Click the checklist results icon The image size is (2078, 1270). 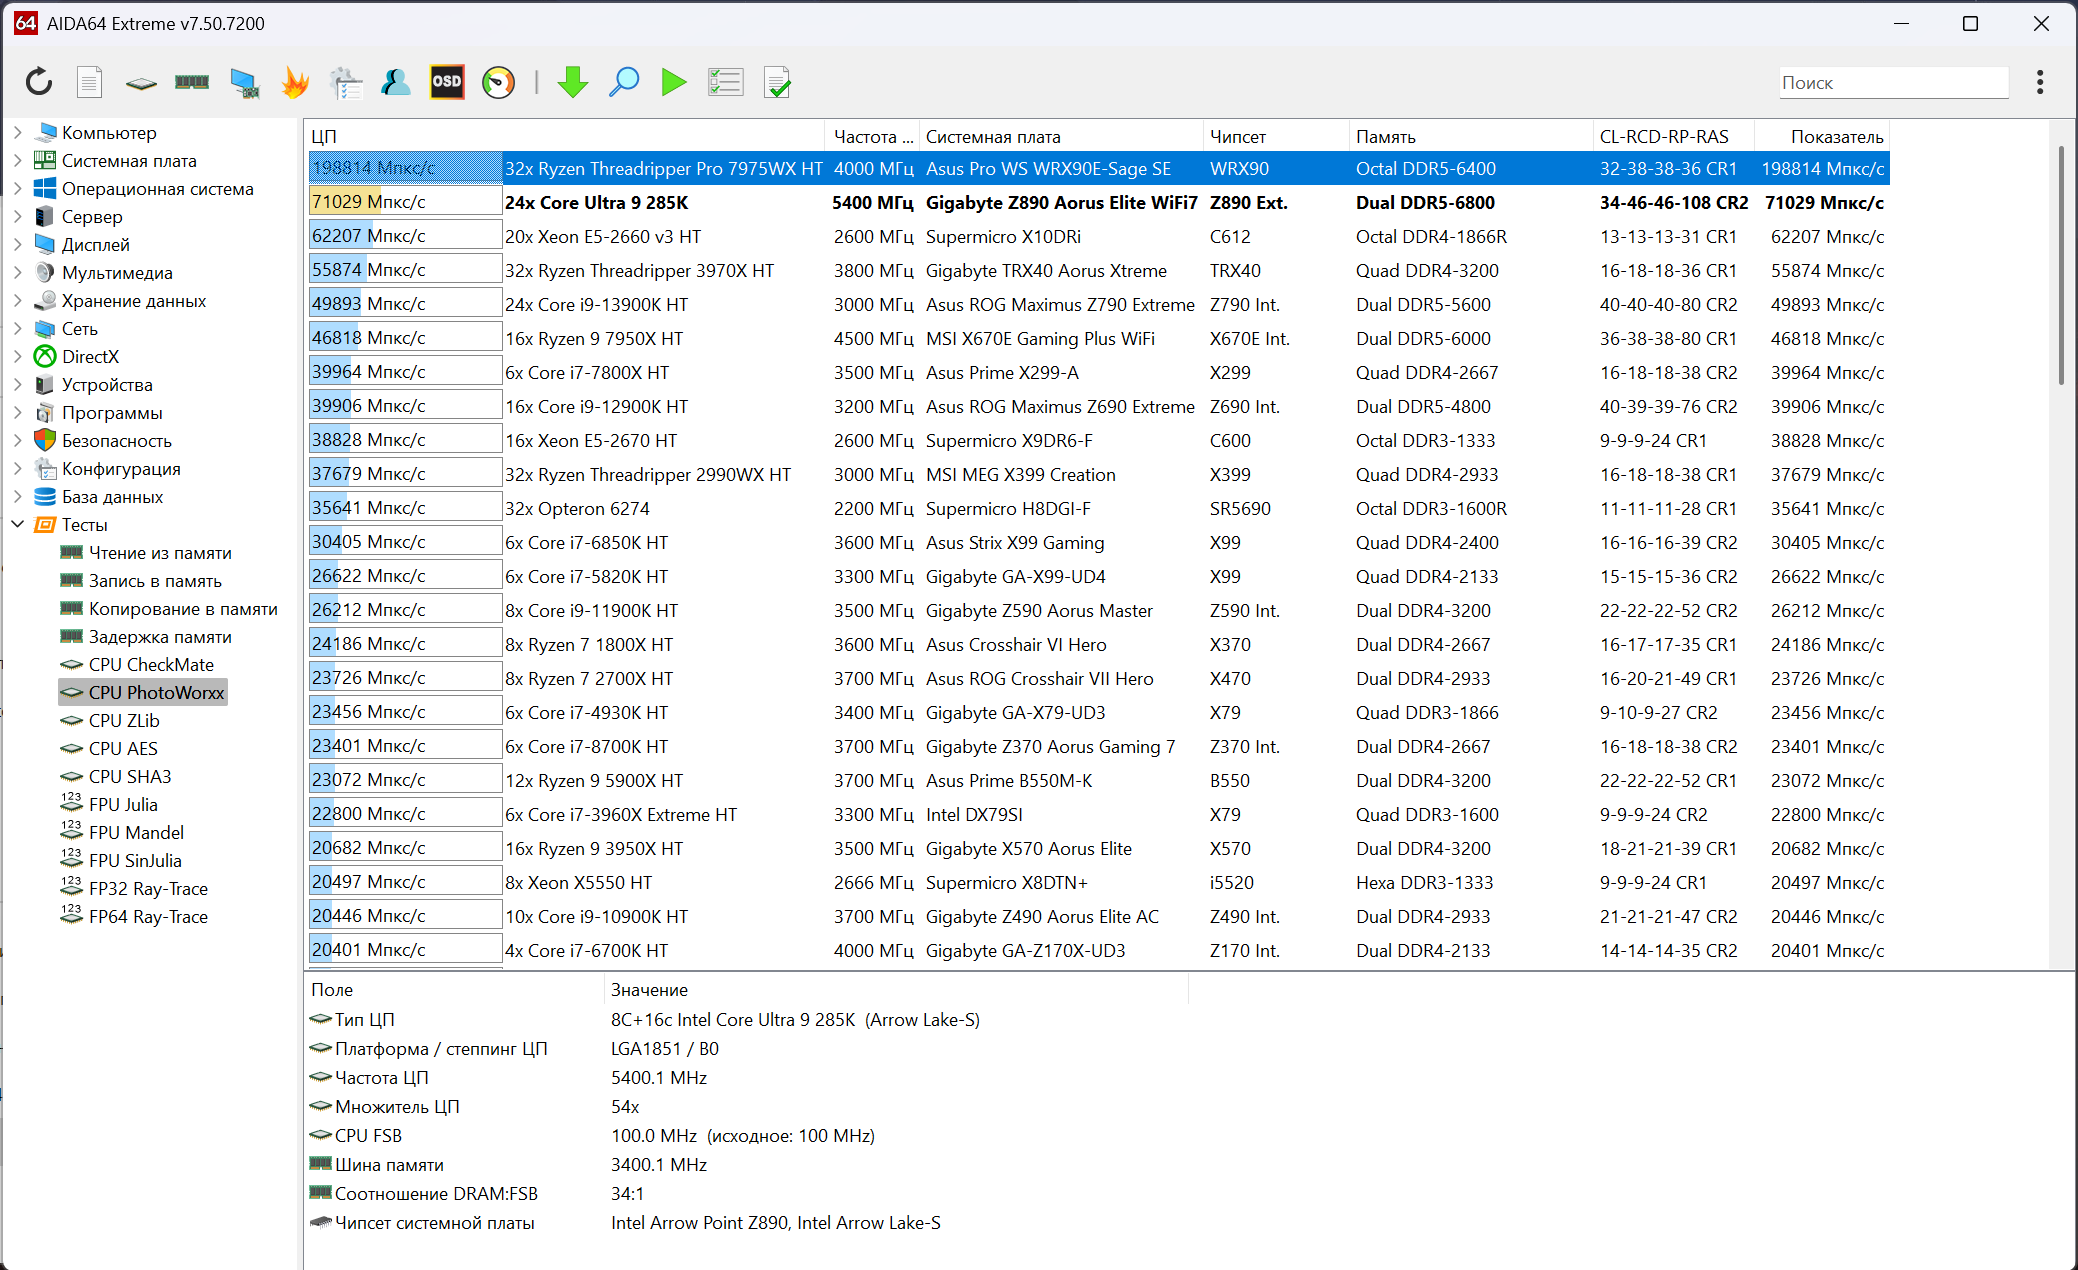point(726,82)
